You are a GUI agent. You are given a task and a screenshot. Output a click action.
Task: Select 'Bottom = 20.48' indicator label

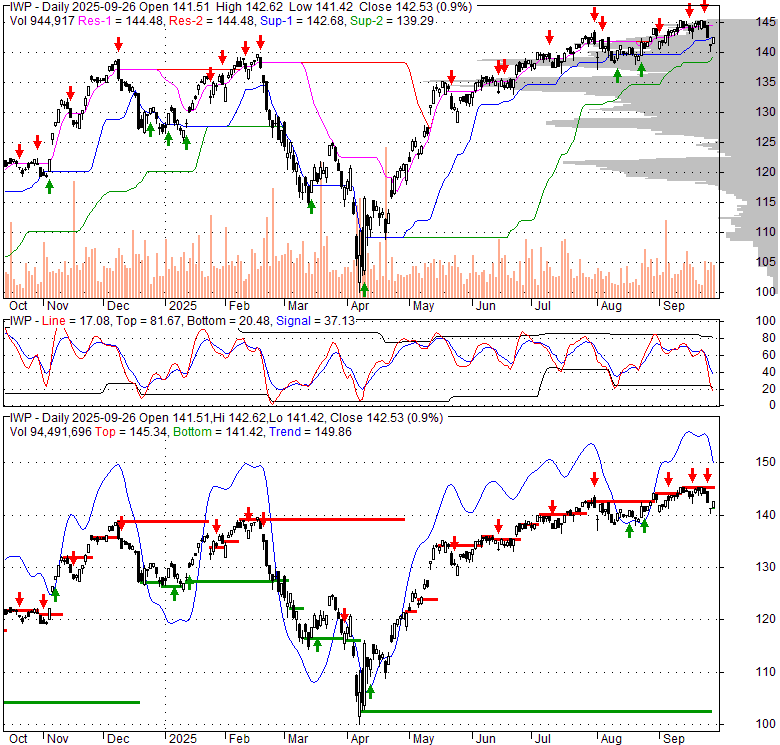228,321
